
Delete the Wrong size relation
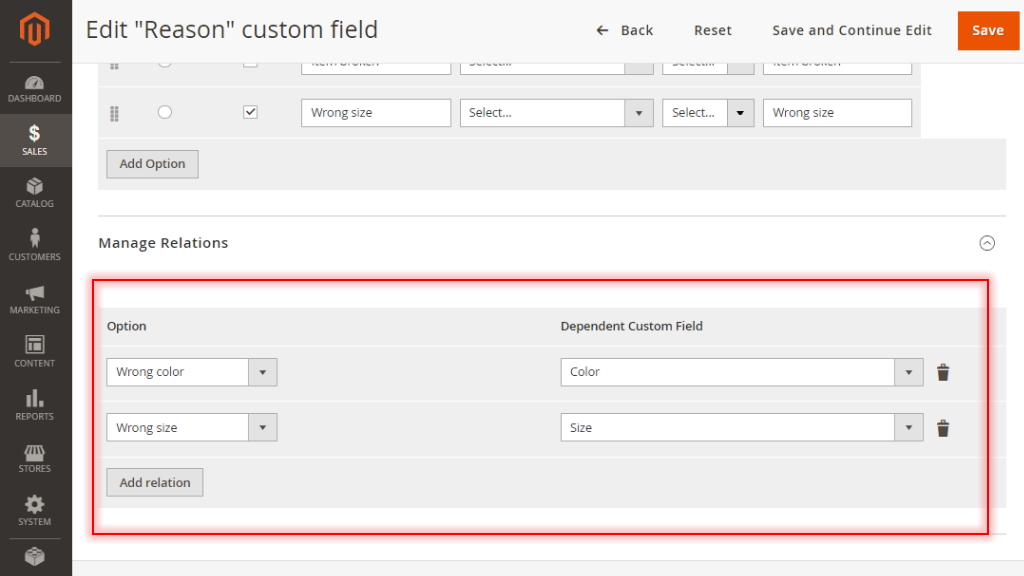[x=943, y=428]
